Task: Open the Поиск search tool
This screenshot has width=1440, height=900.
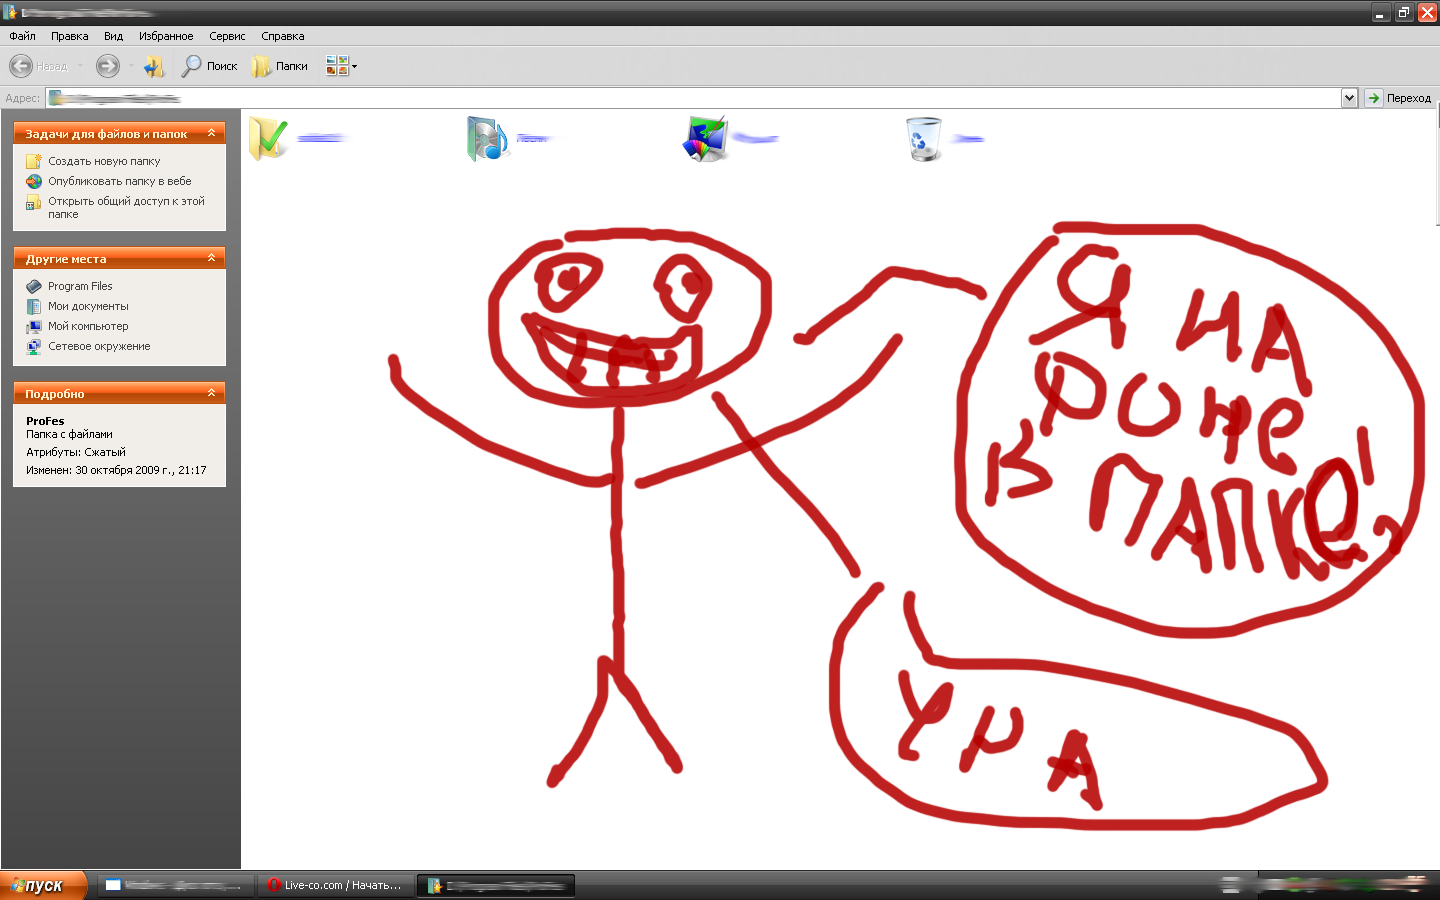Action: click(209, 66)
